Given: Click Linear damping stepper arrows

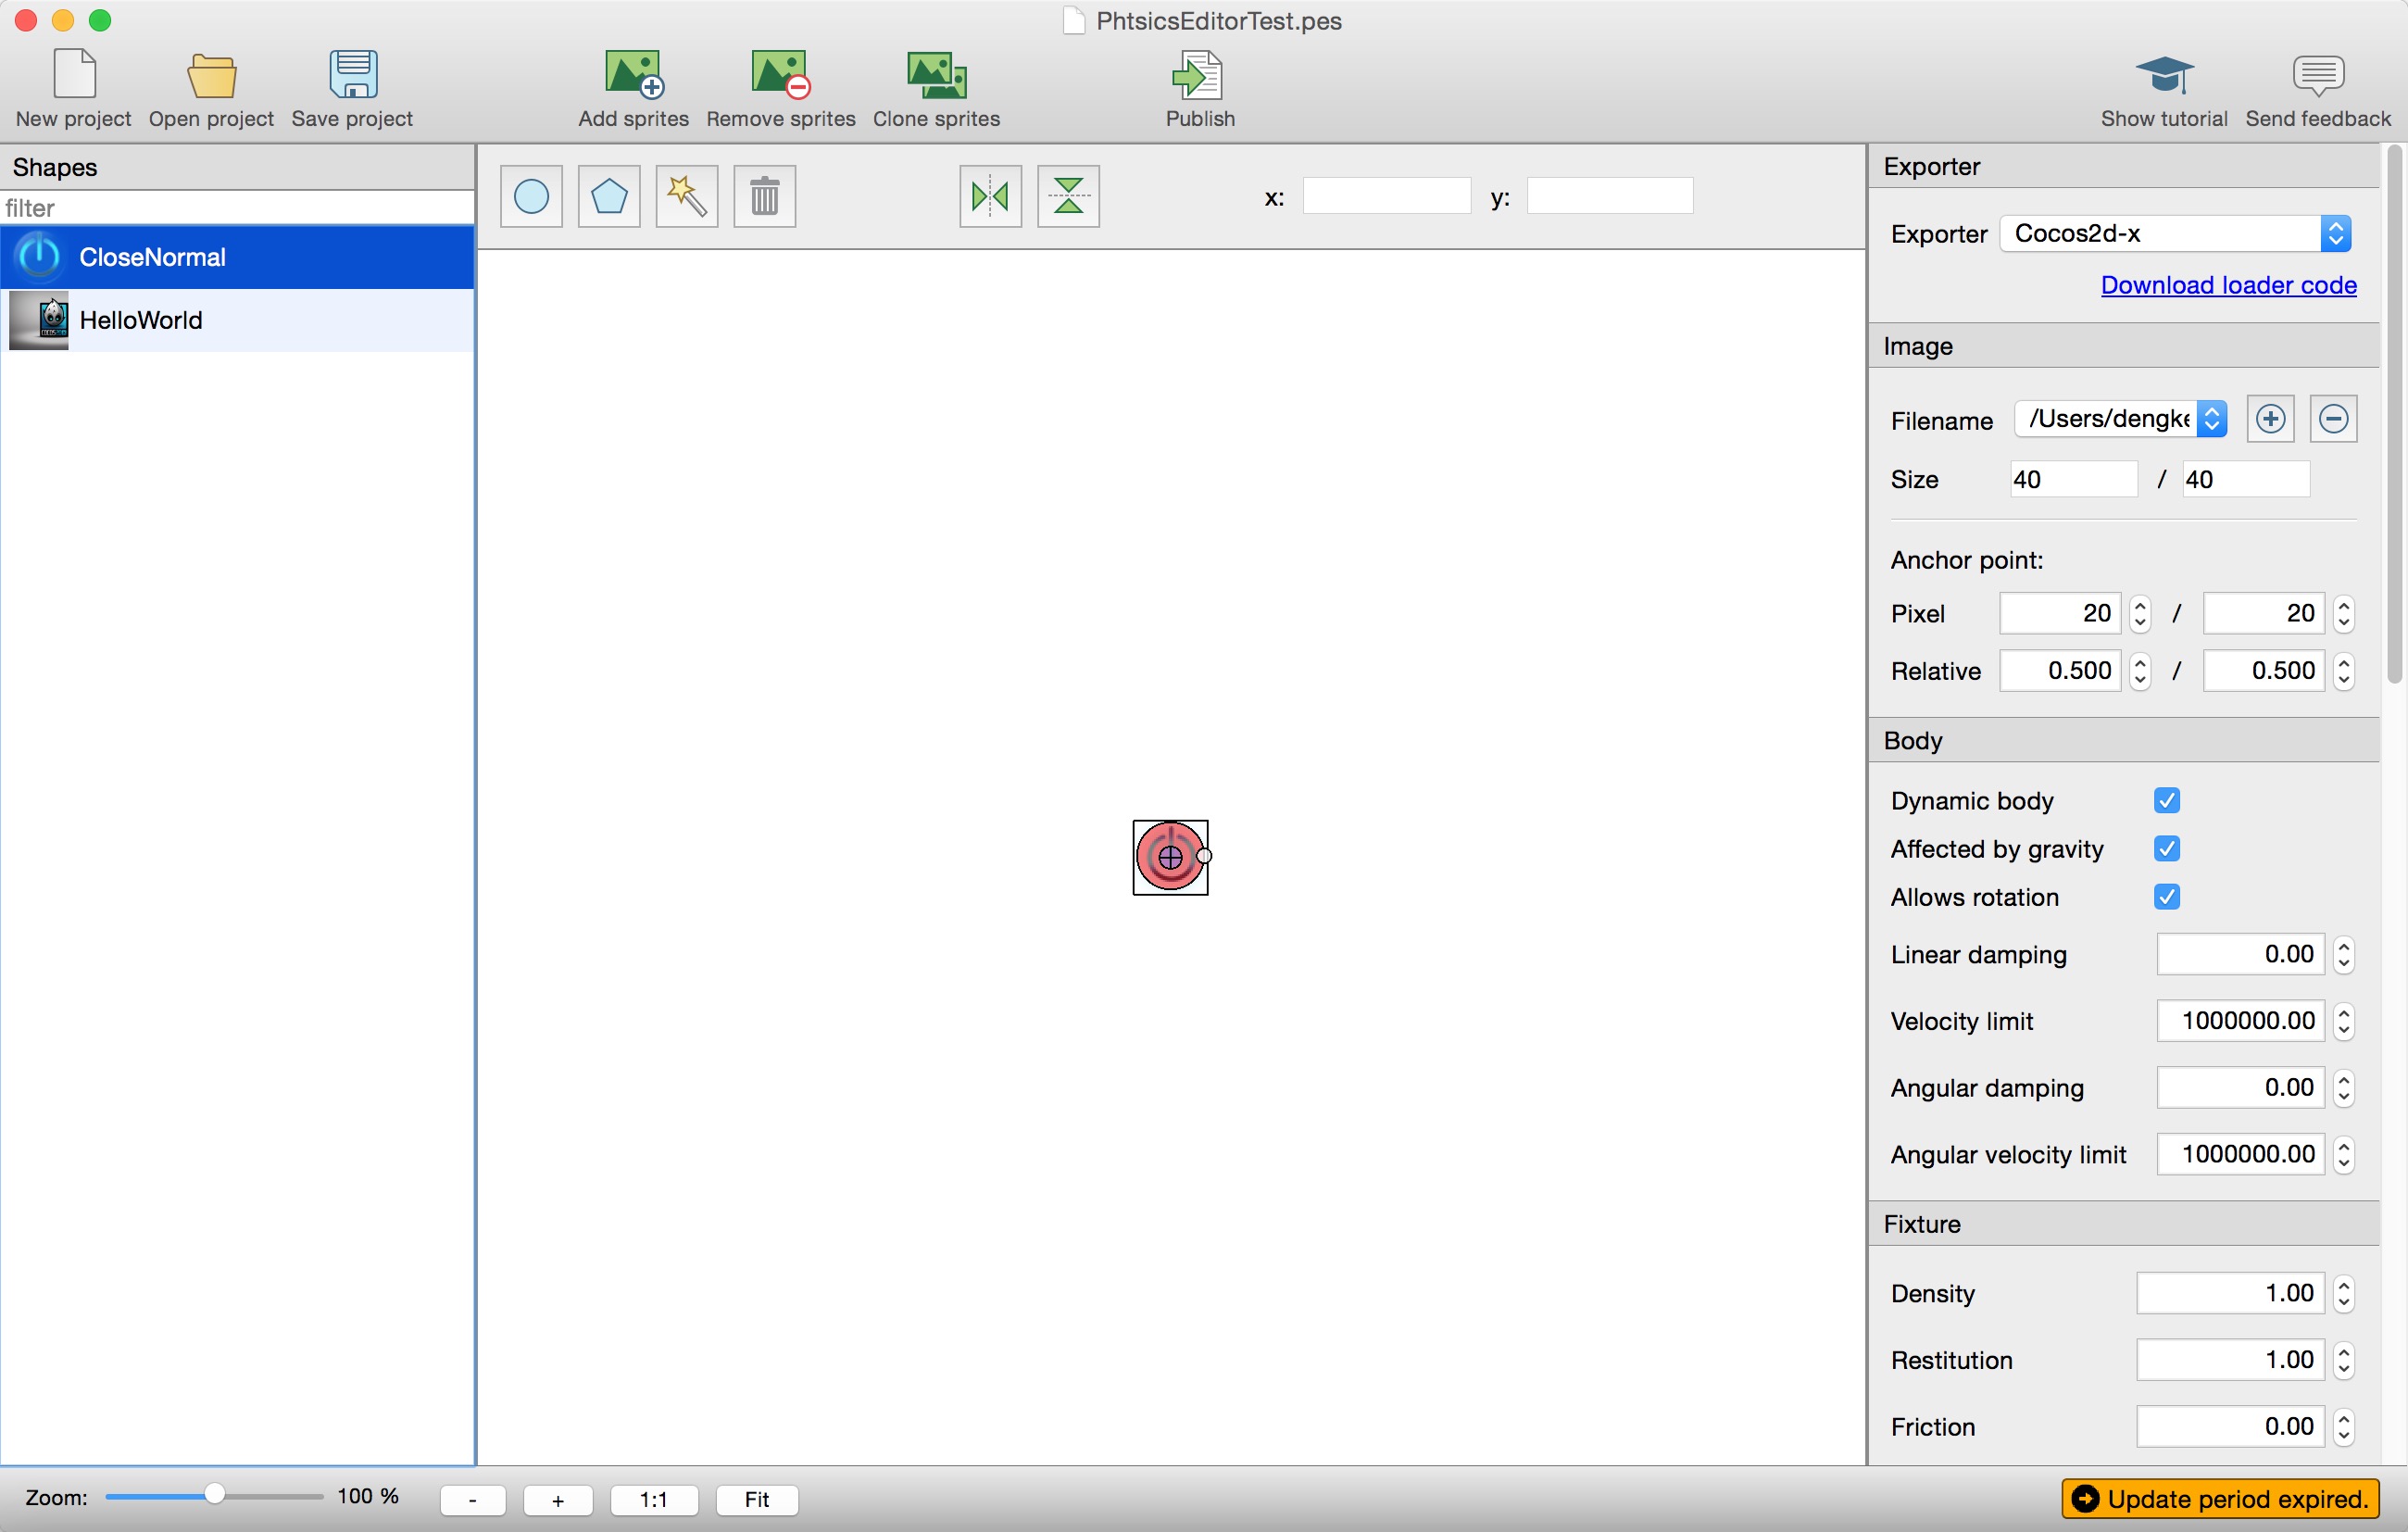Looking at the screenshot, I should click(2343, 955).
